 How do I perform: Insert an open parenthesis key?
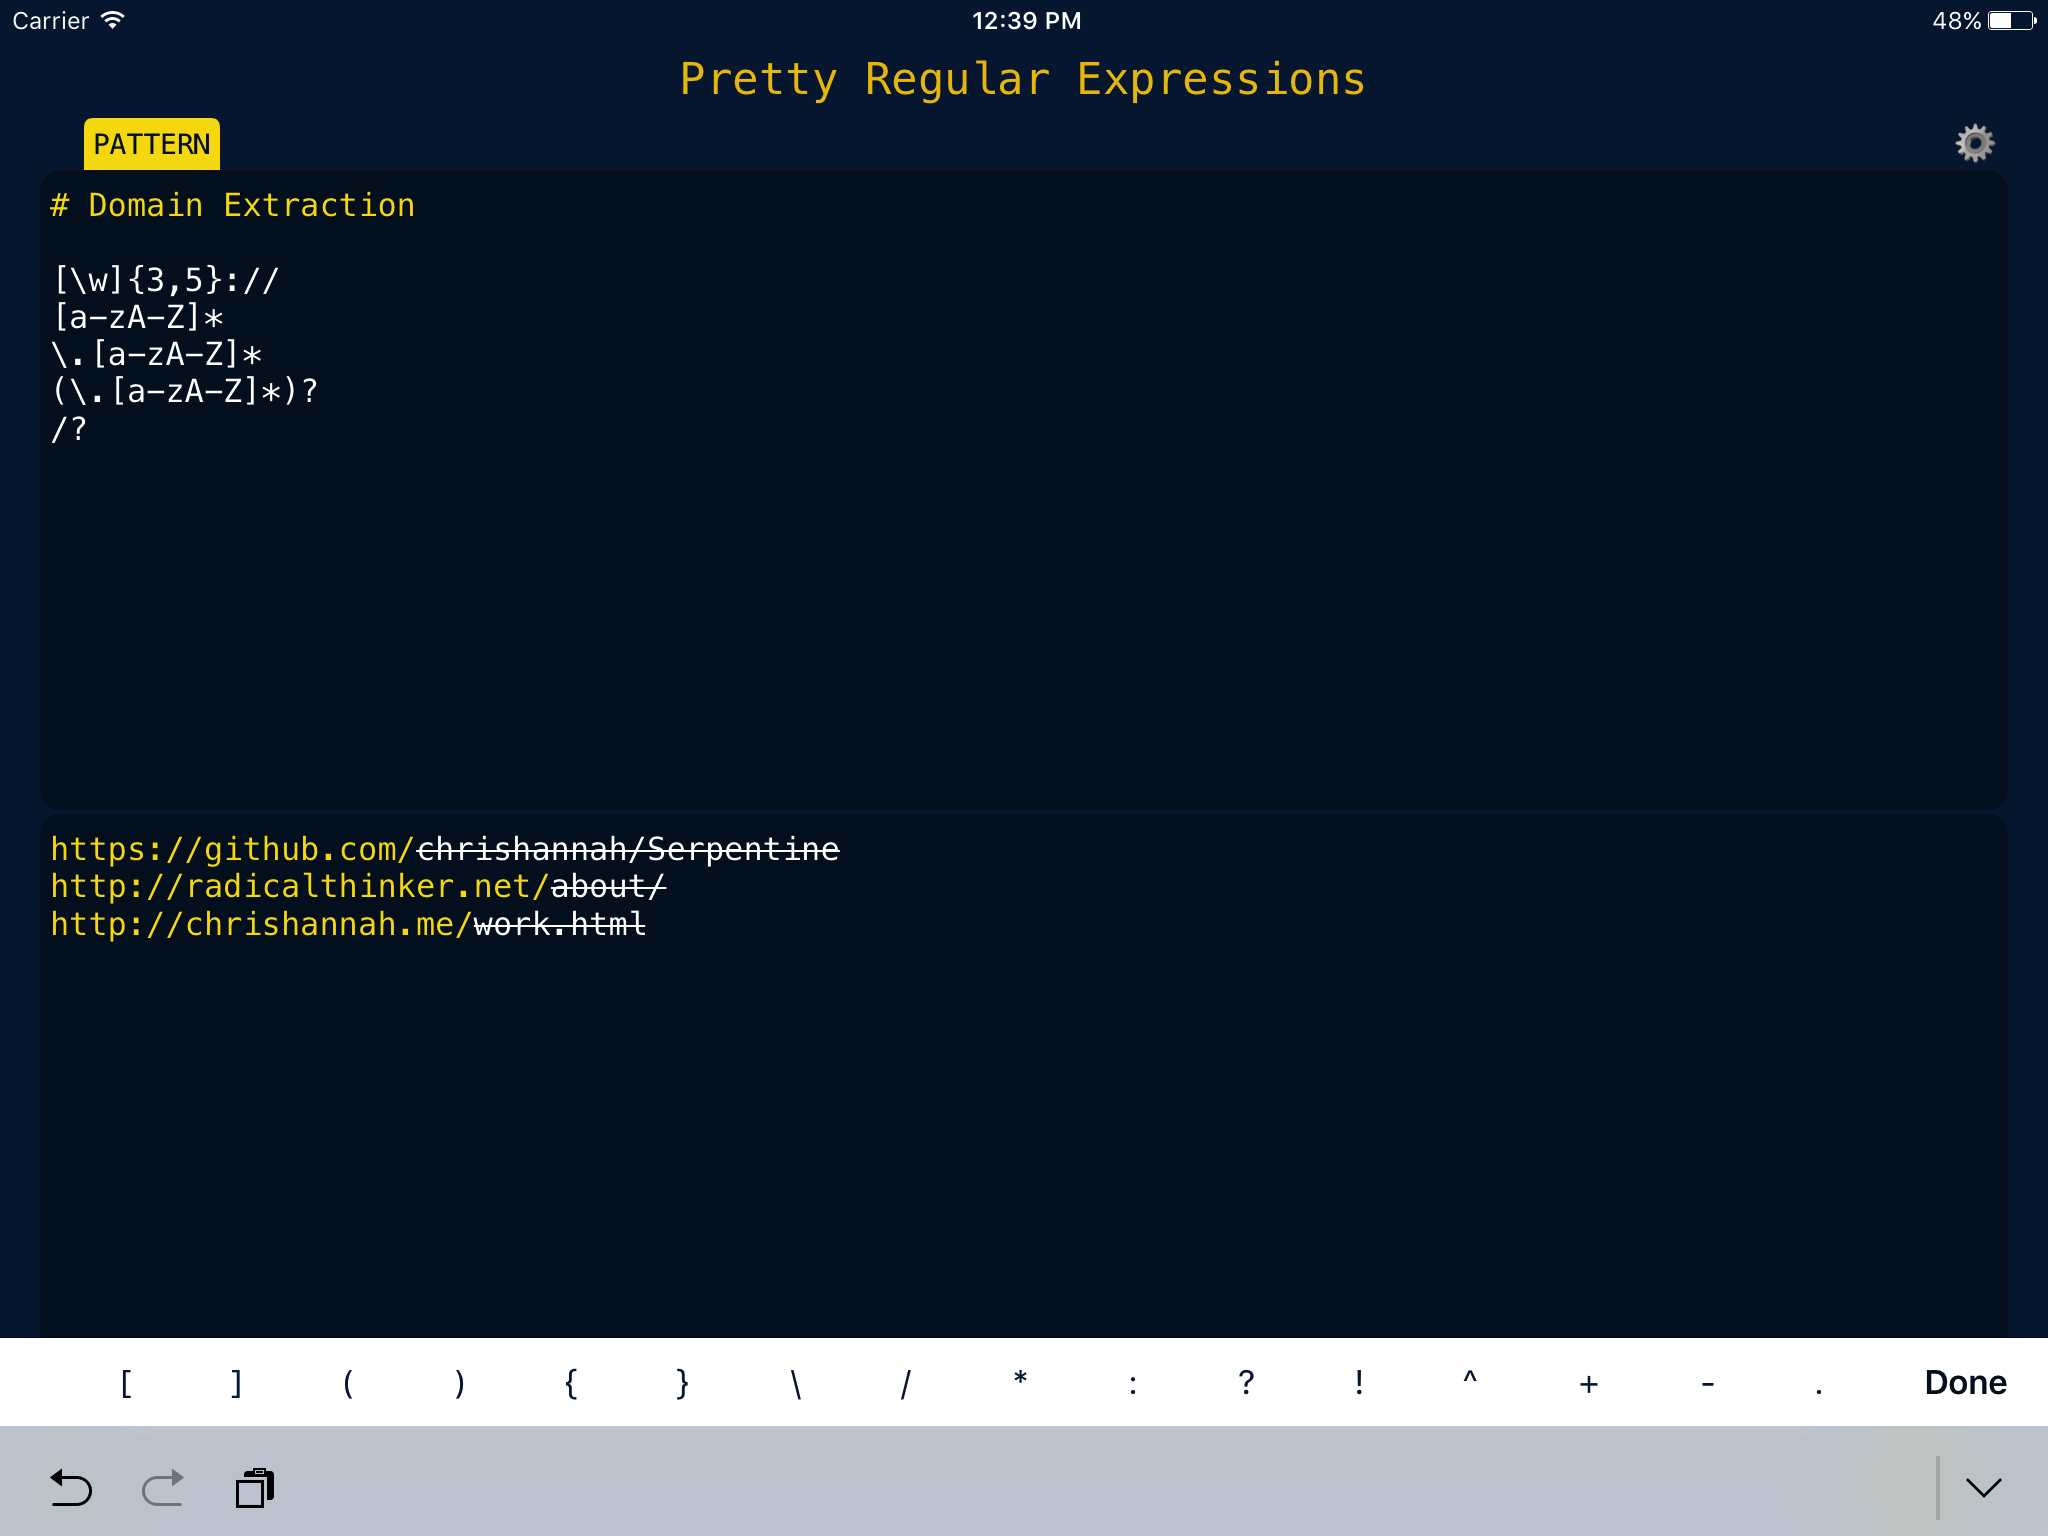coord(347,1382)
